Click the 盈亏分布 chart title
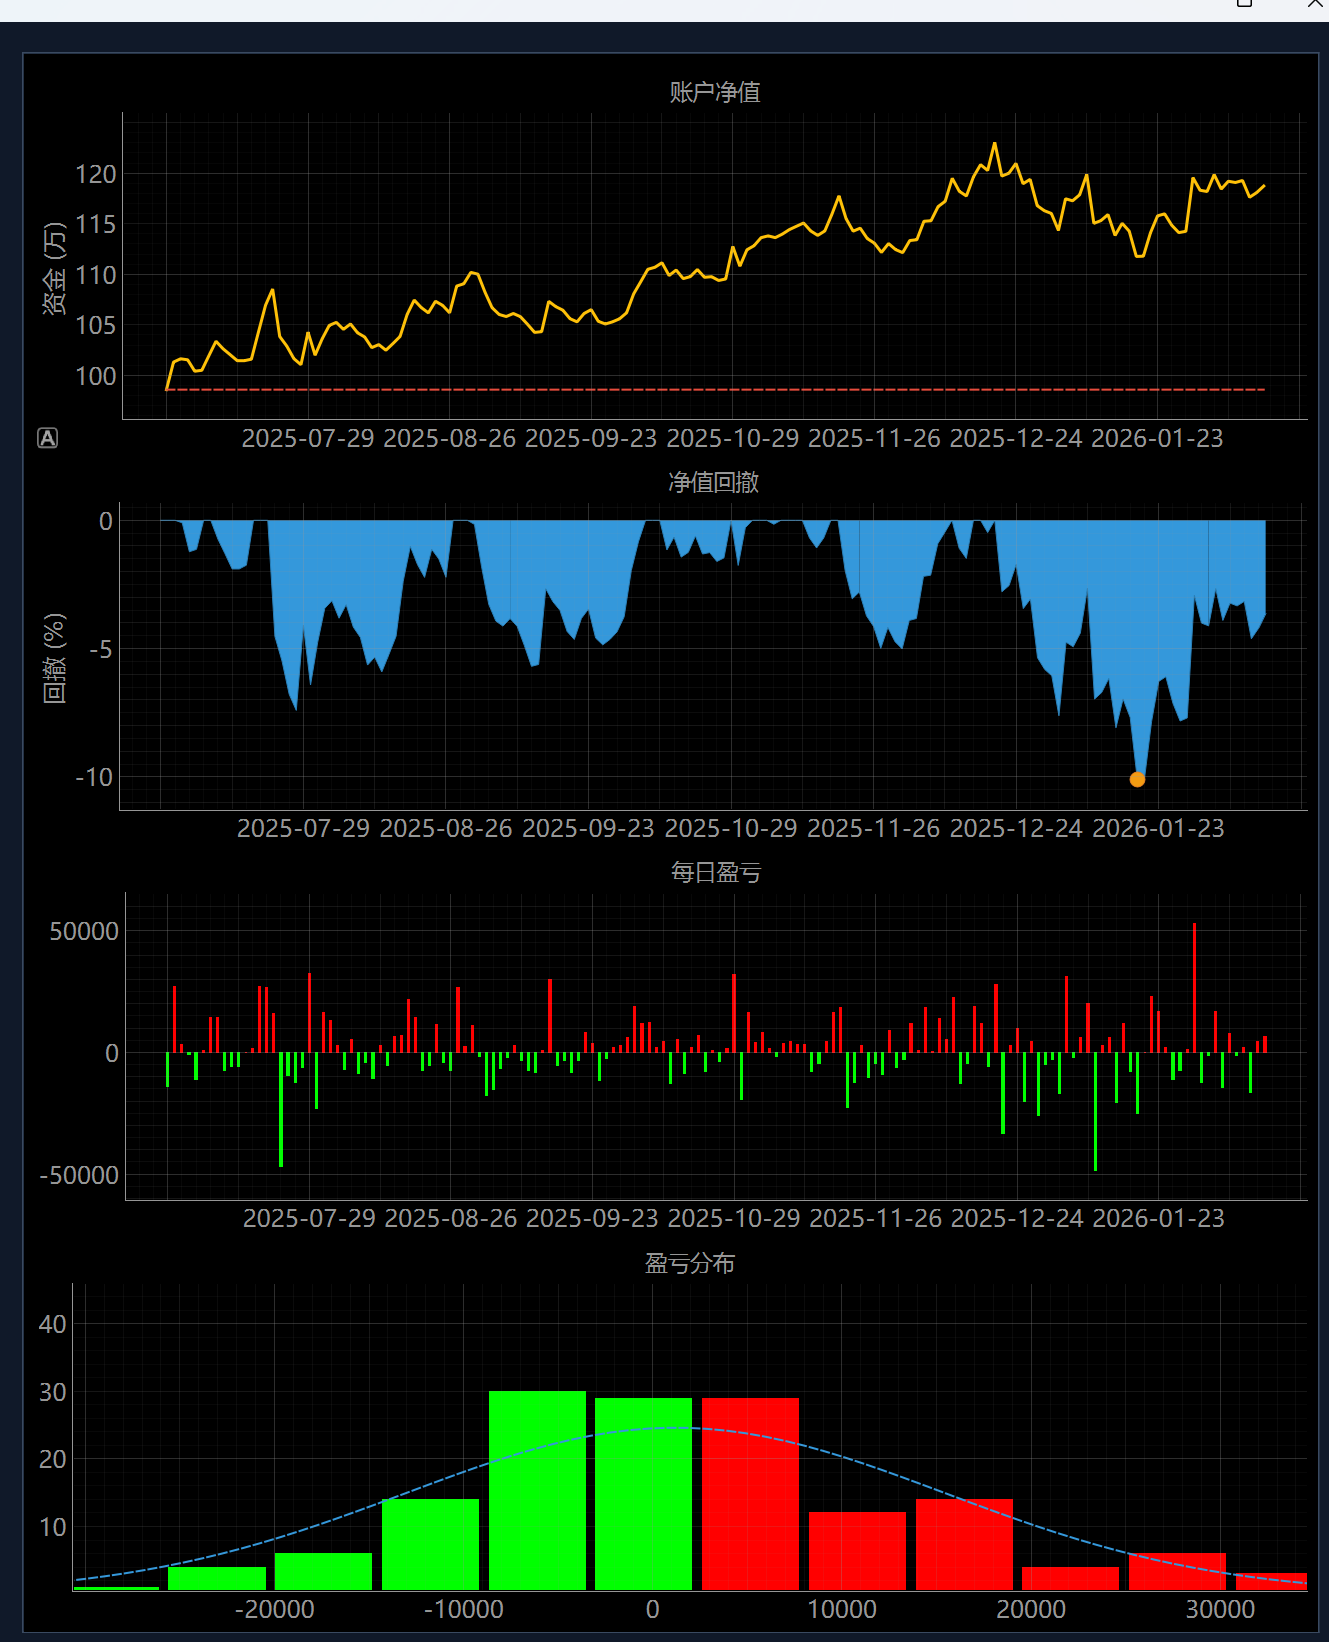Viewport: 1329px width, 1642px height. click(x=689, y=1264)
